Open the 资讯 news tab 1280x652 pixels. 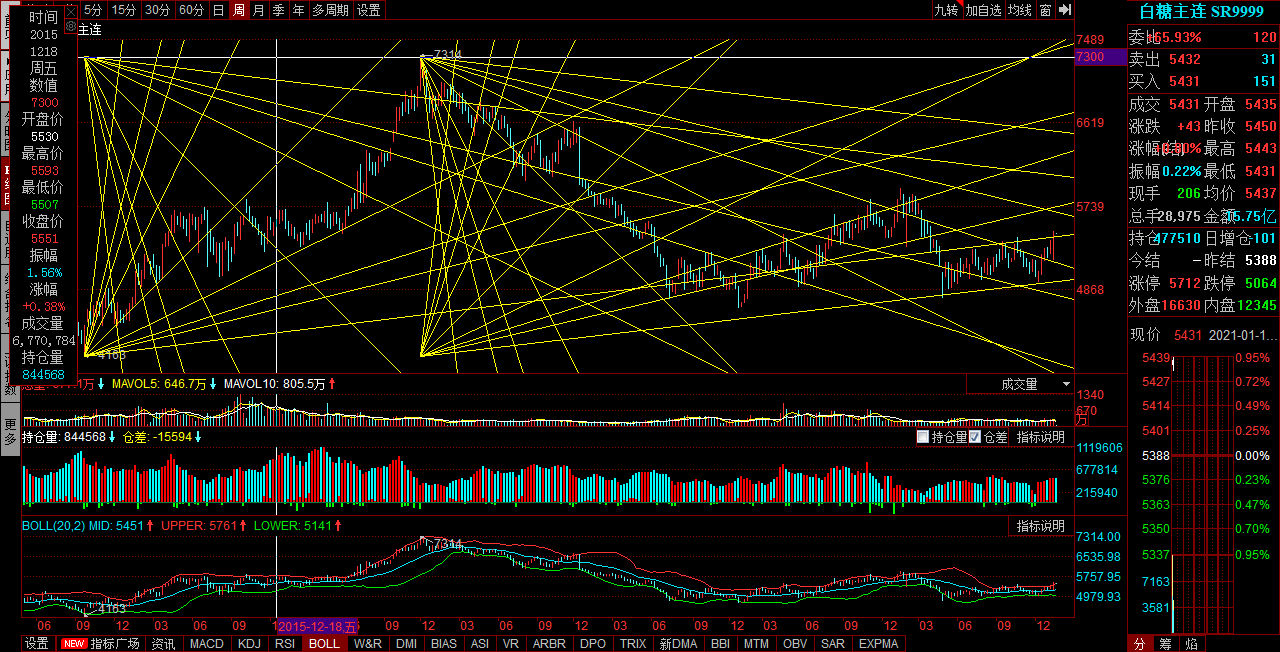163,644
